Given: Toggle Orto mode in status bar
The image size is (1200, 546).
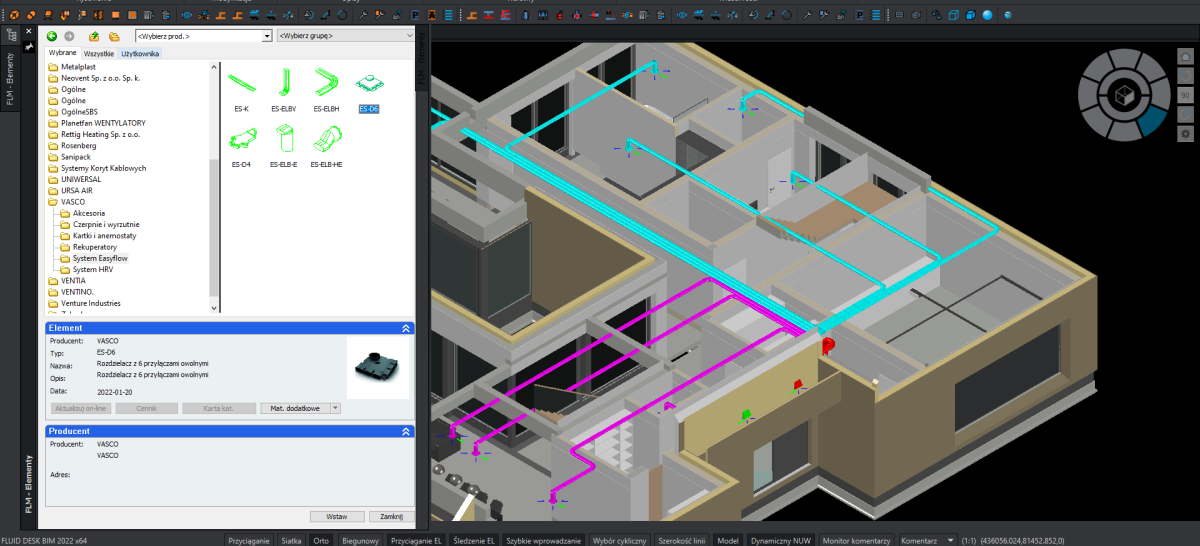Looking at the screenshot, I should [321, 540].
